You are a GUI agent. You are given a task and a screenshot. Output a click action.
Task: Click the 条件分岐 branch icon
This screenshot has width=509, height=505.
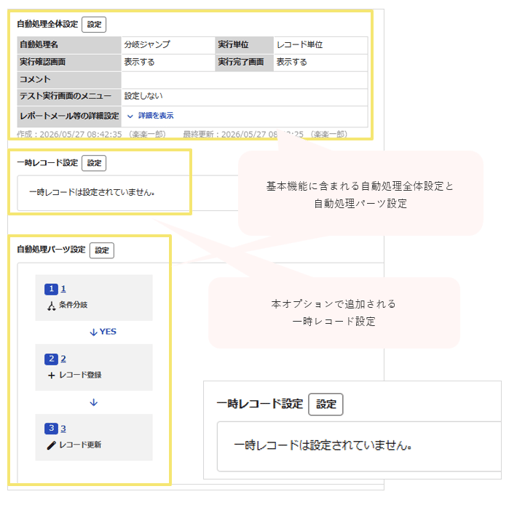(51, 306)
